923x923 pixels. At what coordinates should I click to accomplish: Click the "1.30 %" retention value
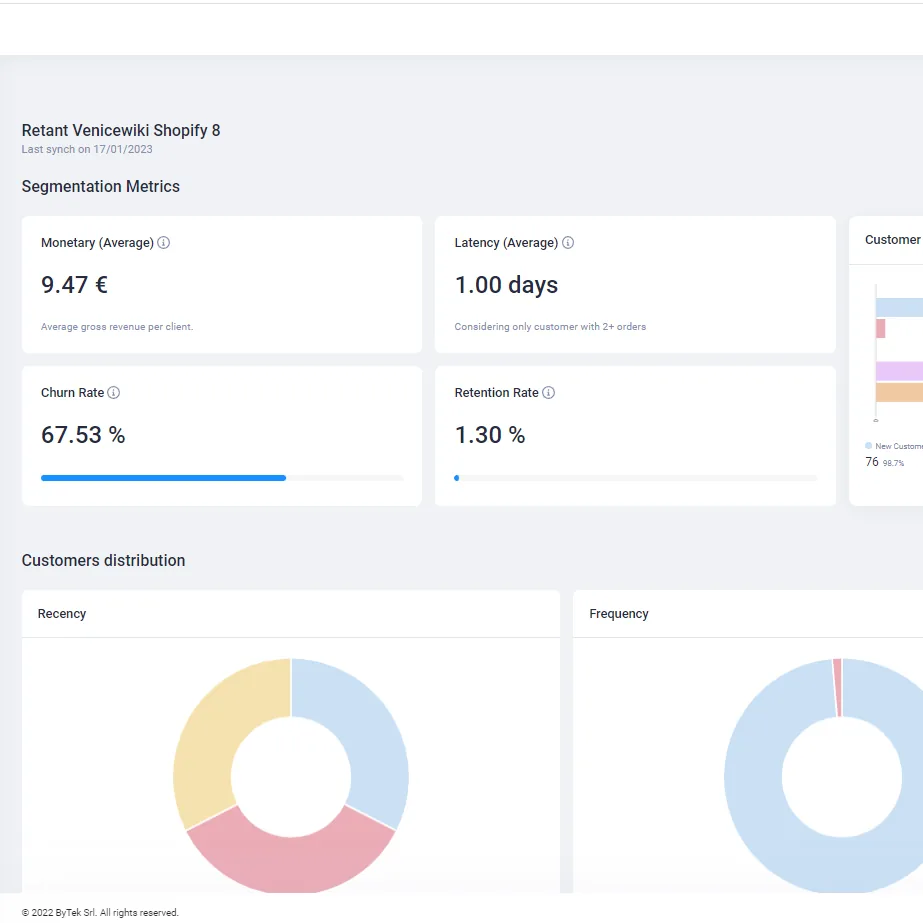click(x=490, y=435)
